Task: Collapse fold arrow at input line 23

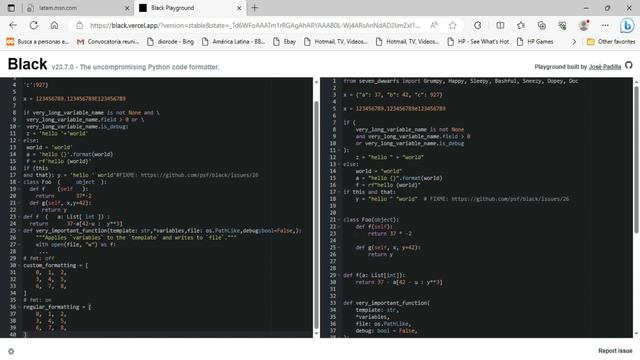Action: click(x=19, y=217)
